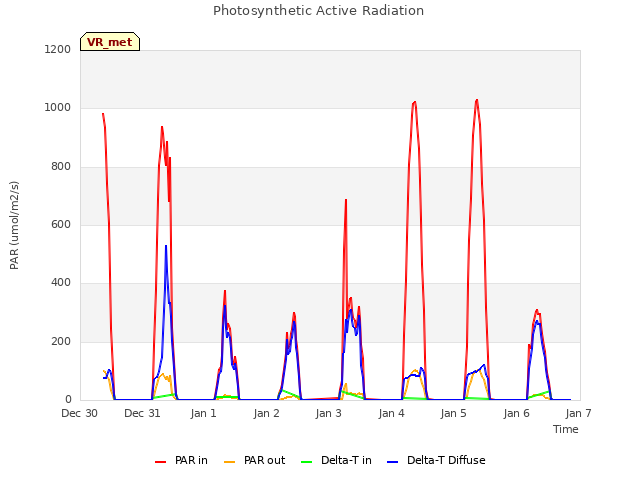Screen dimensions: 640x480
Task: Click the Jan 6 x-axis label
Action: [516, 413]
